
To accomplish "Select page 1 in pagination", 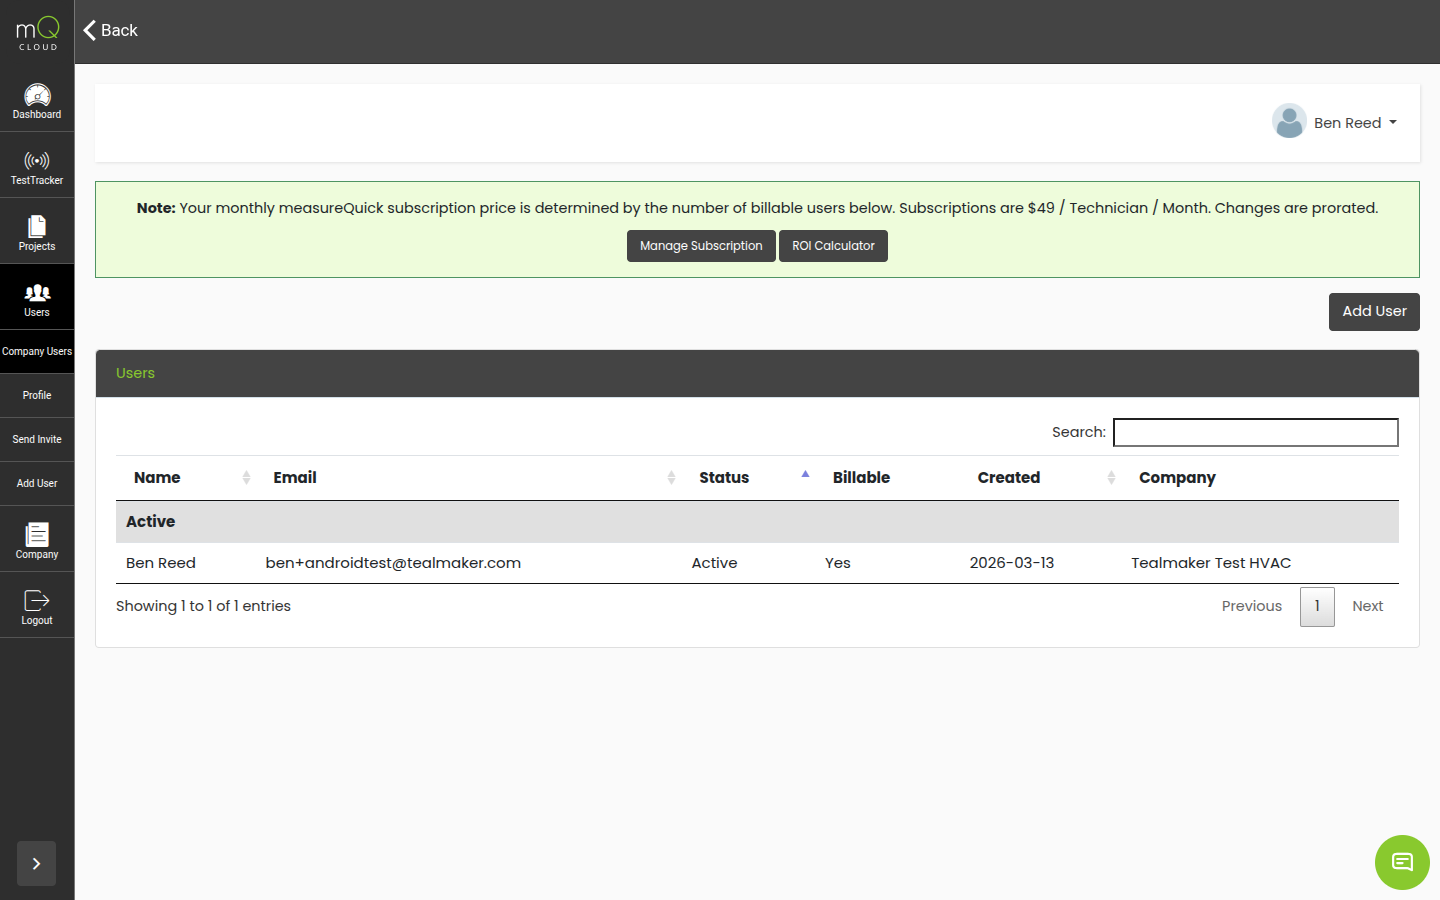I will click(x=1317, y=606).
